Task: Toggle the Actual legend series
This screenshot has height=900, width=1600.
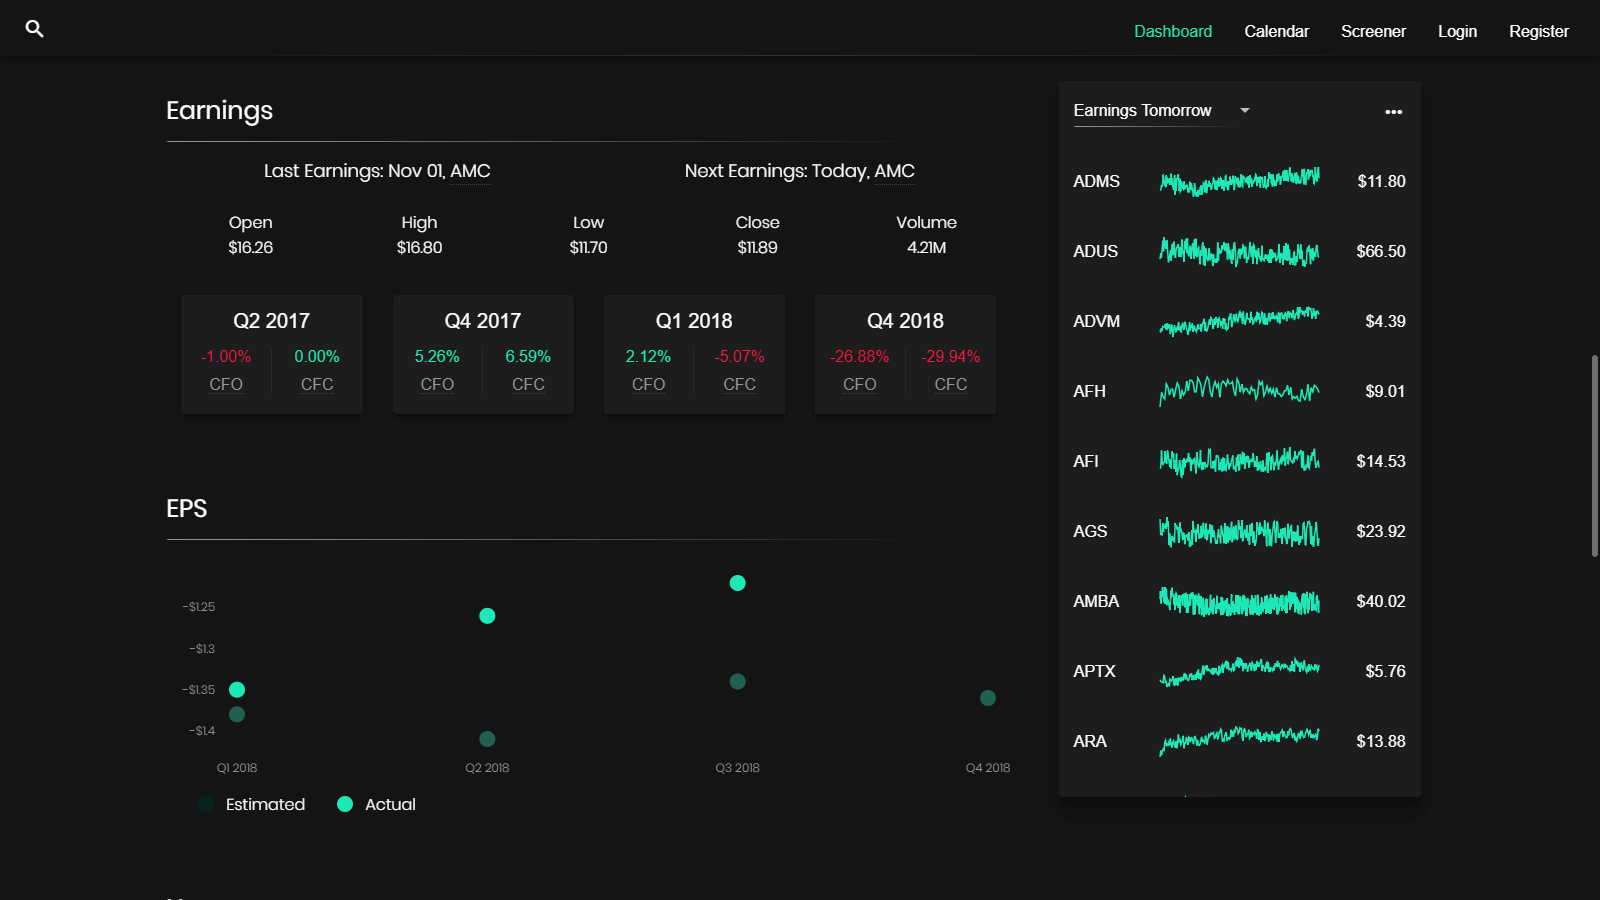Action: click(x=377, y=804)
